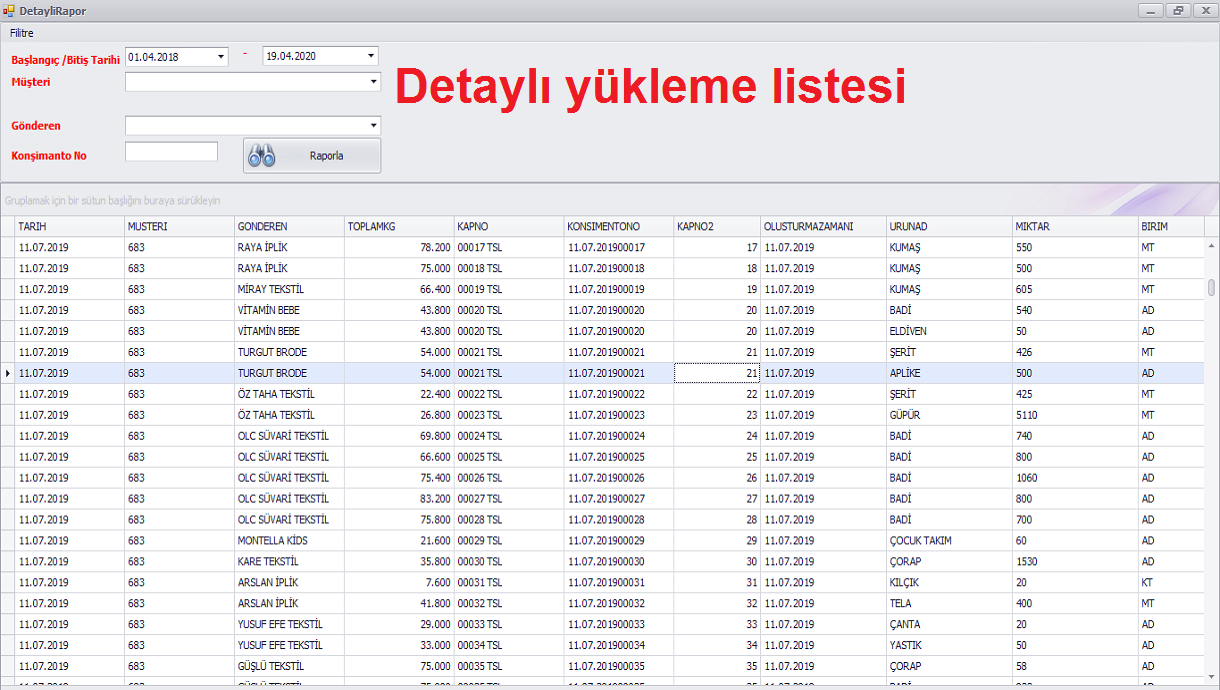Sort by the KAPNO column header
1220x690 pixels.
click(x=510, y=227)
